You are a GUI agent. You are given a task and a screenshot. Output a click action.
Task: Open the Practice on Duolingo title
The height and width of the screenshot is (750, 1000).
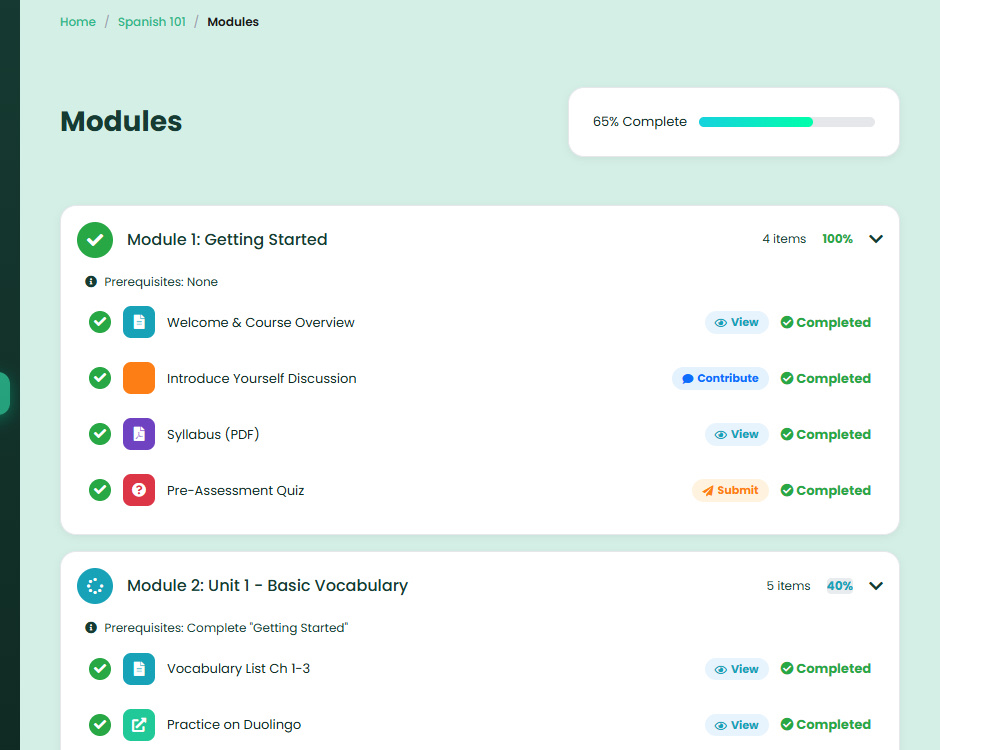coord(234,724)
